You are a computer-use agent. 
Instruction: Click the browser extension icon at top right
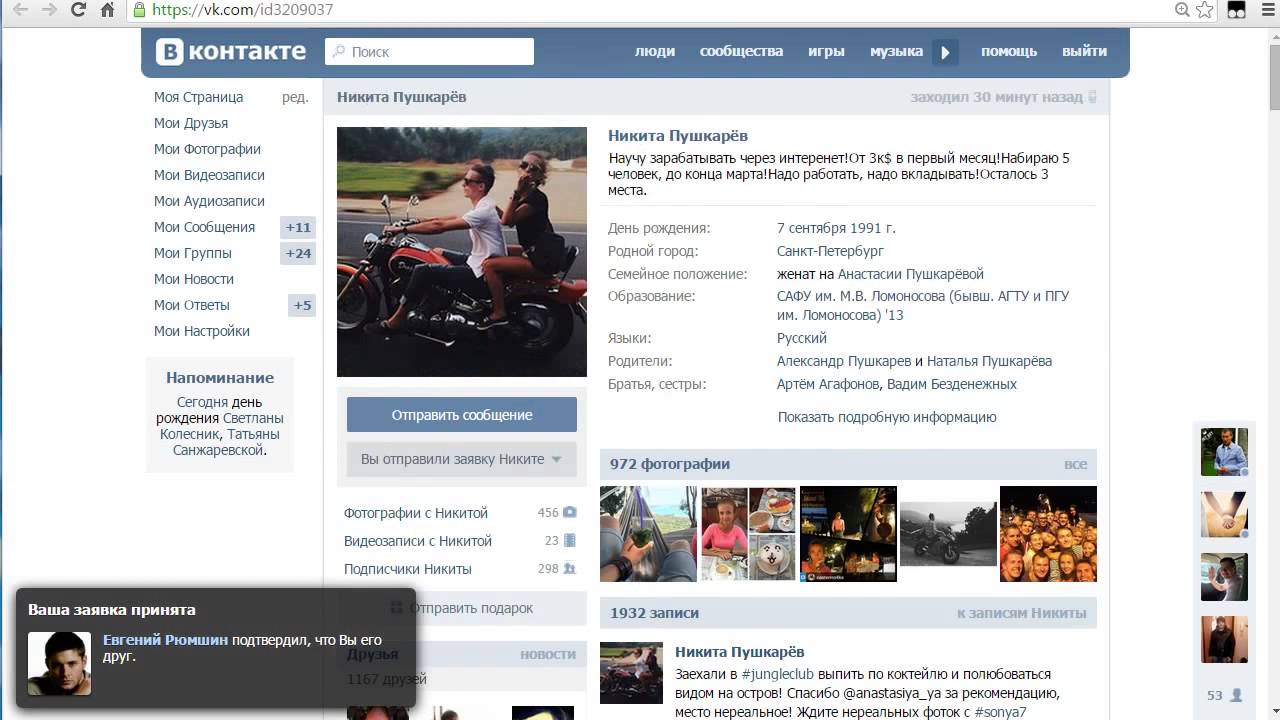coord(1237,10)
